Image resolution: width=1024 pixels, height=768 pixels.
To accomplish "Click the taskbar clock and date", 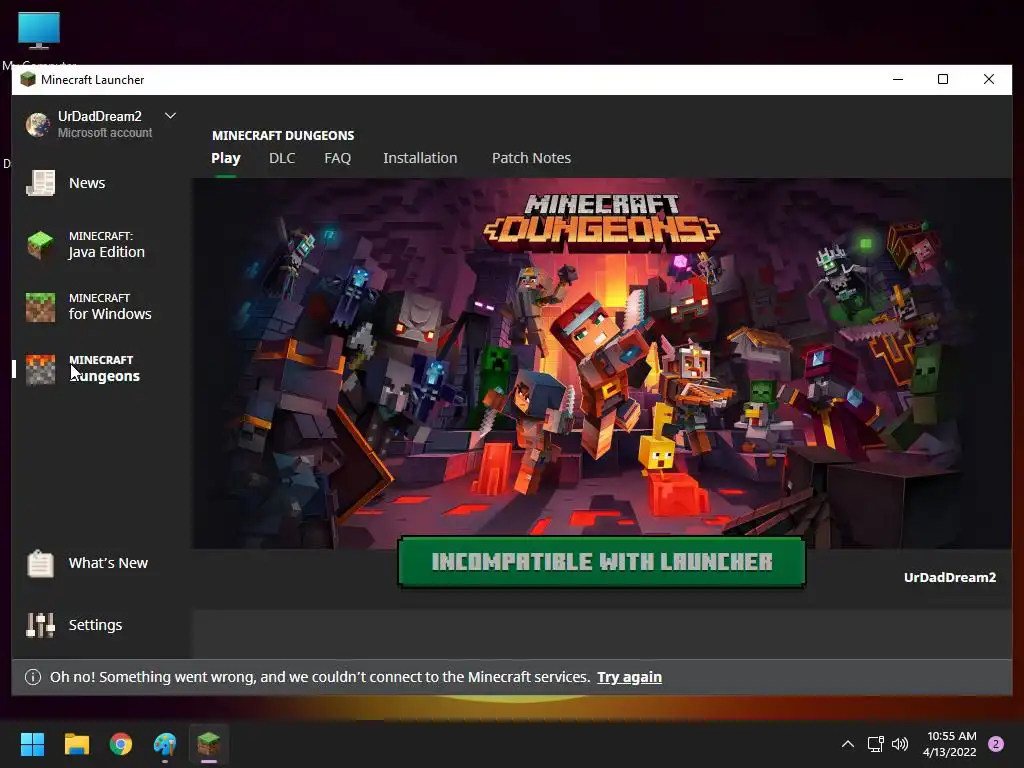I will (x=950, y=744).
